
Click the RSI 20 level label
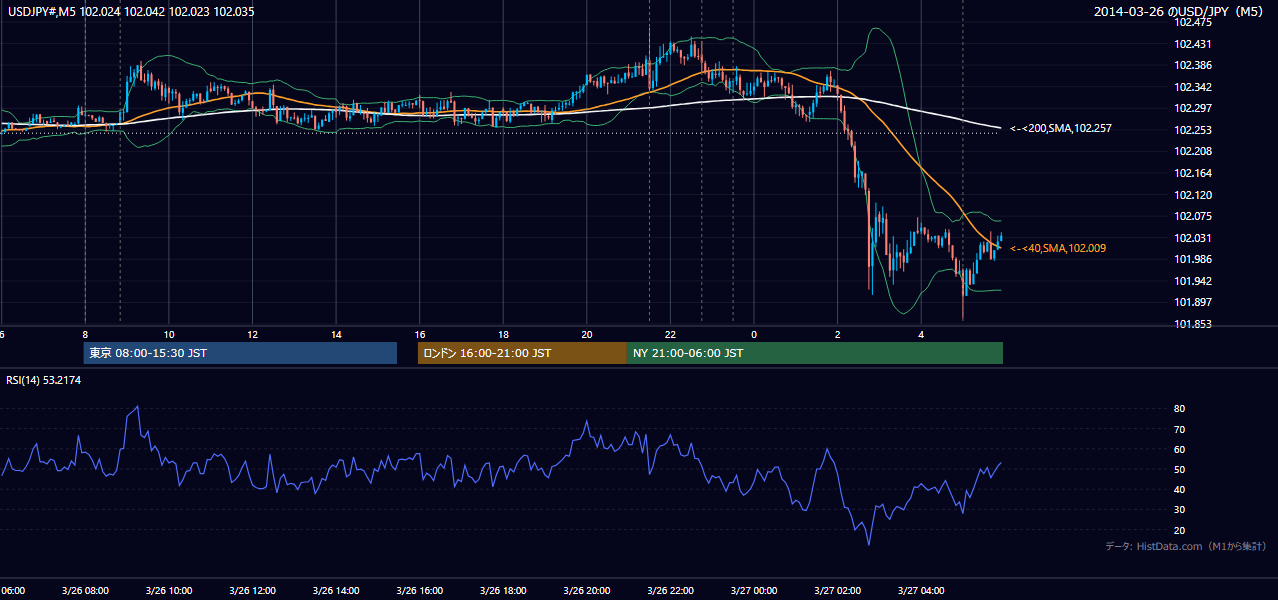point(1180,530)
